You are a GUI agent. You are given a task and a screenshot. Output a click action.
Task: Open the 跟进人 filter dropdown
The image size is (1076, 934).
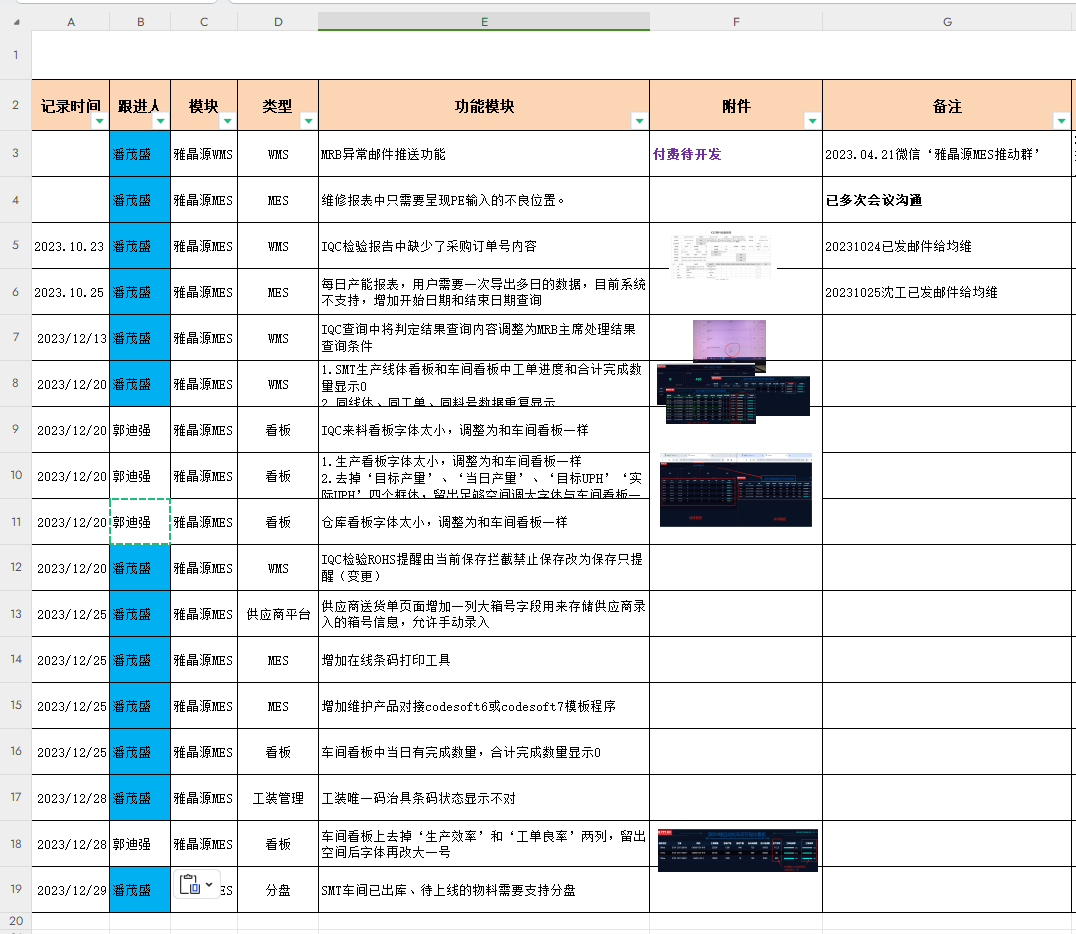pyautogui.click(x=159, y=121)
